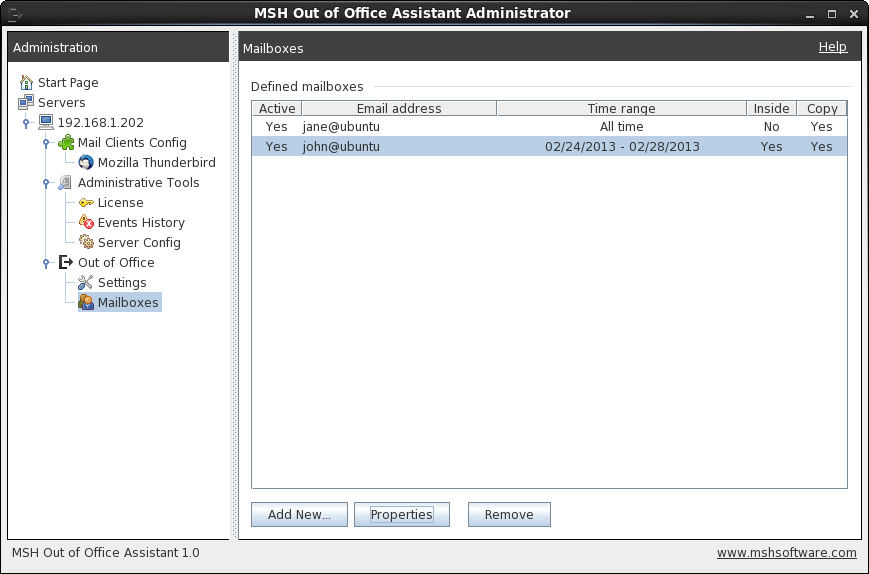Click the Mailboxes users icon
The height and width of the screenshot is (574, 869).
pyautogui.click(x=86, y=302)
